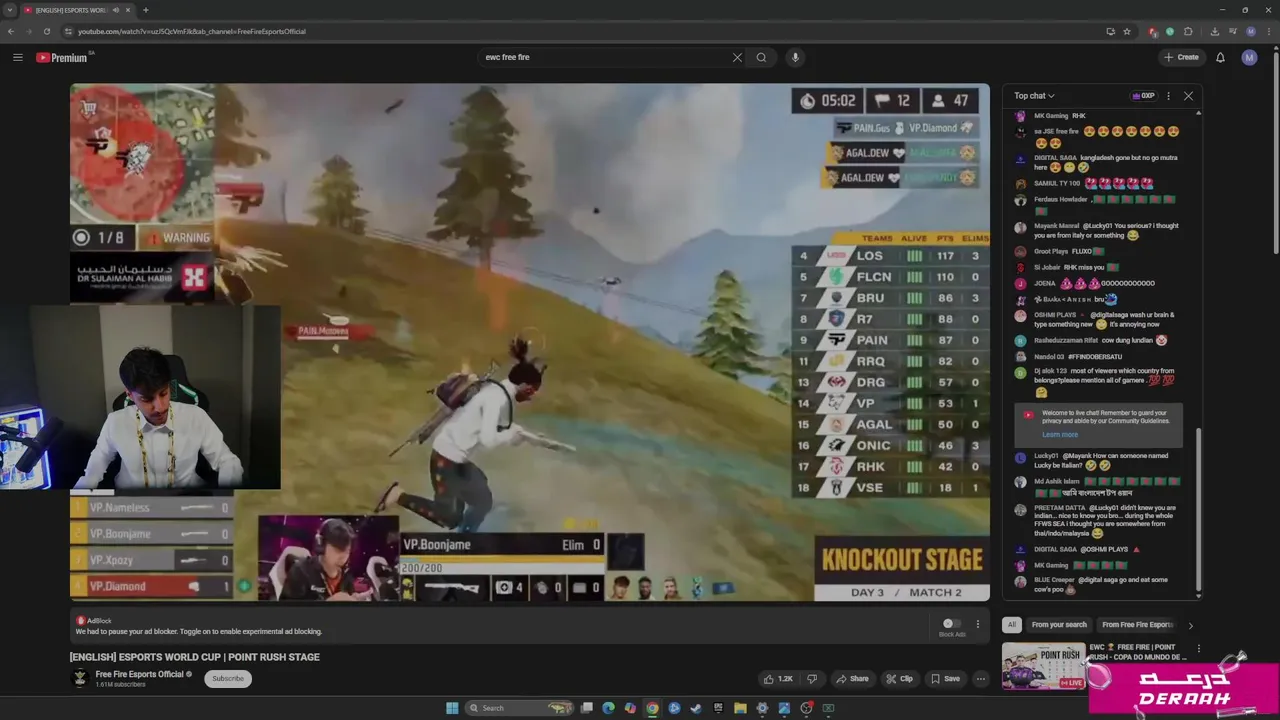Reload the page
The height and width of the screenshot is (720, 1280).
coord(46,31)
